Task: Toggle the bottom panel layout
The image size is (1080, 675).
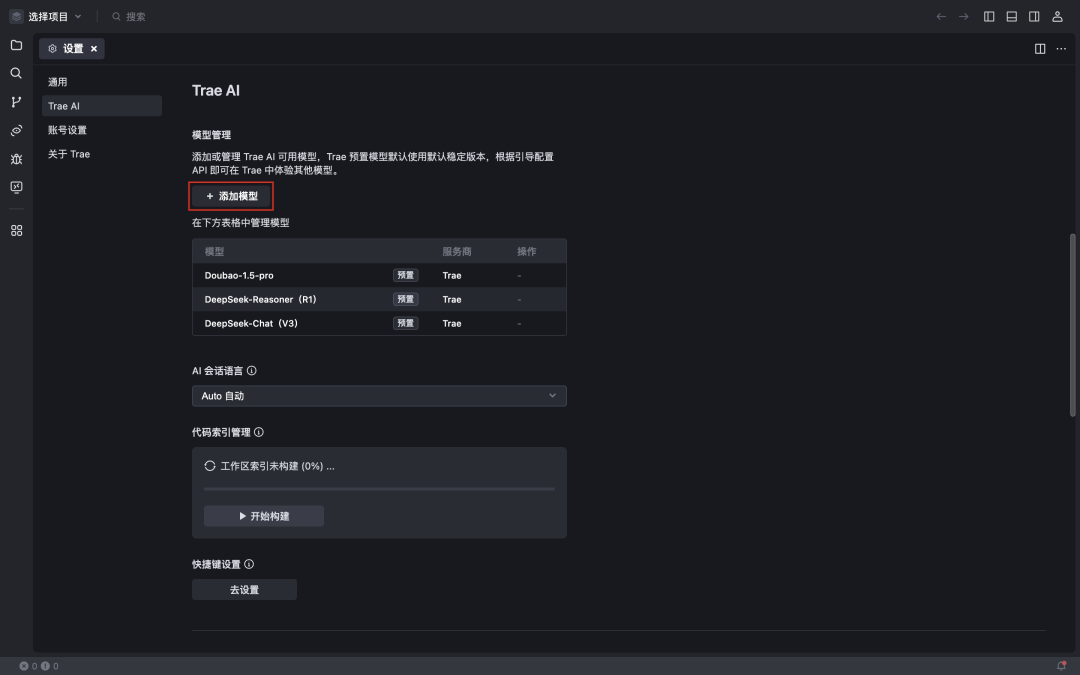Action: [x=1011, y=16]
